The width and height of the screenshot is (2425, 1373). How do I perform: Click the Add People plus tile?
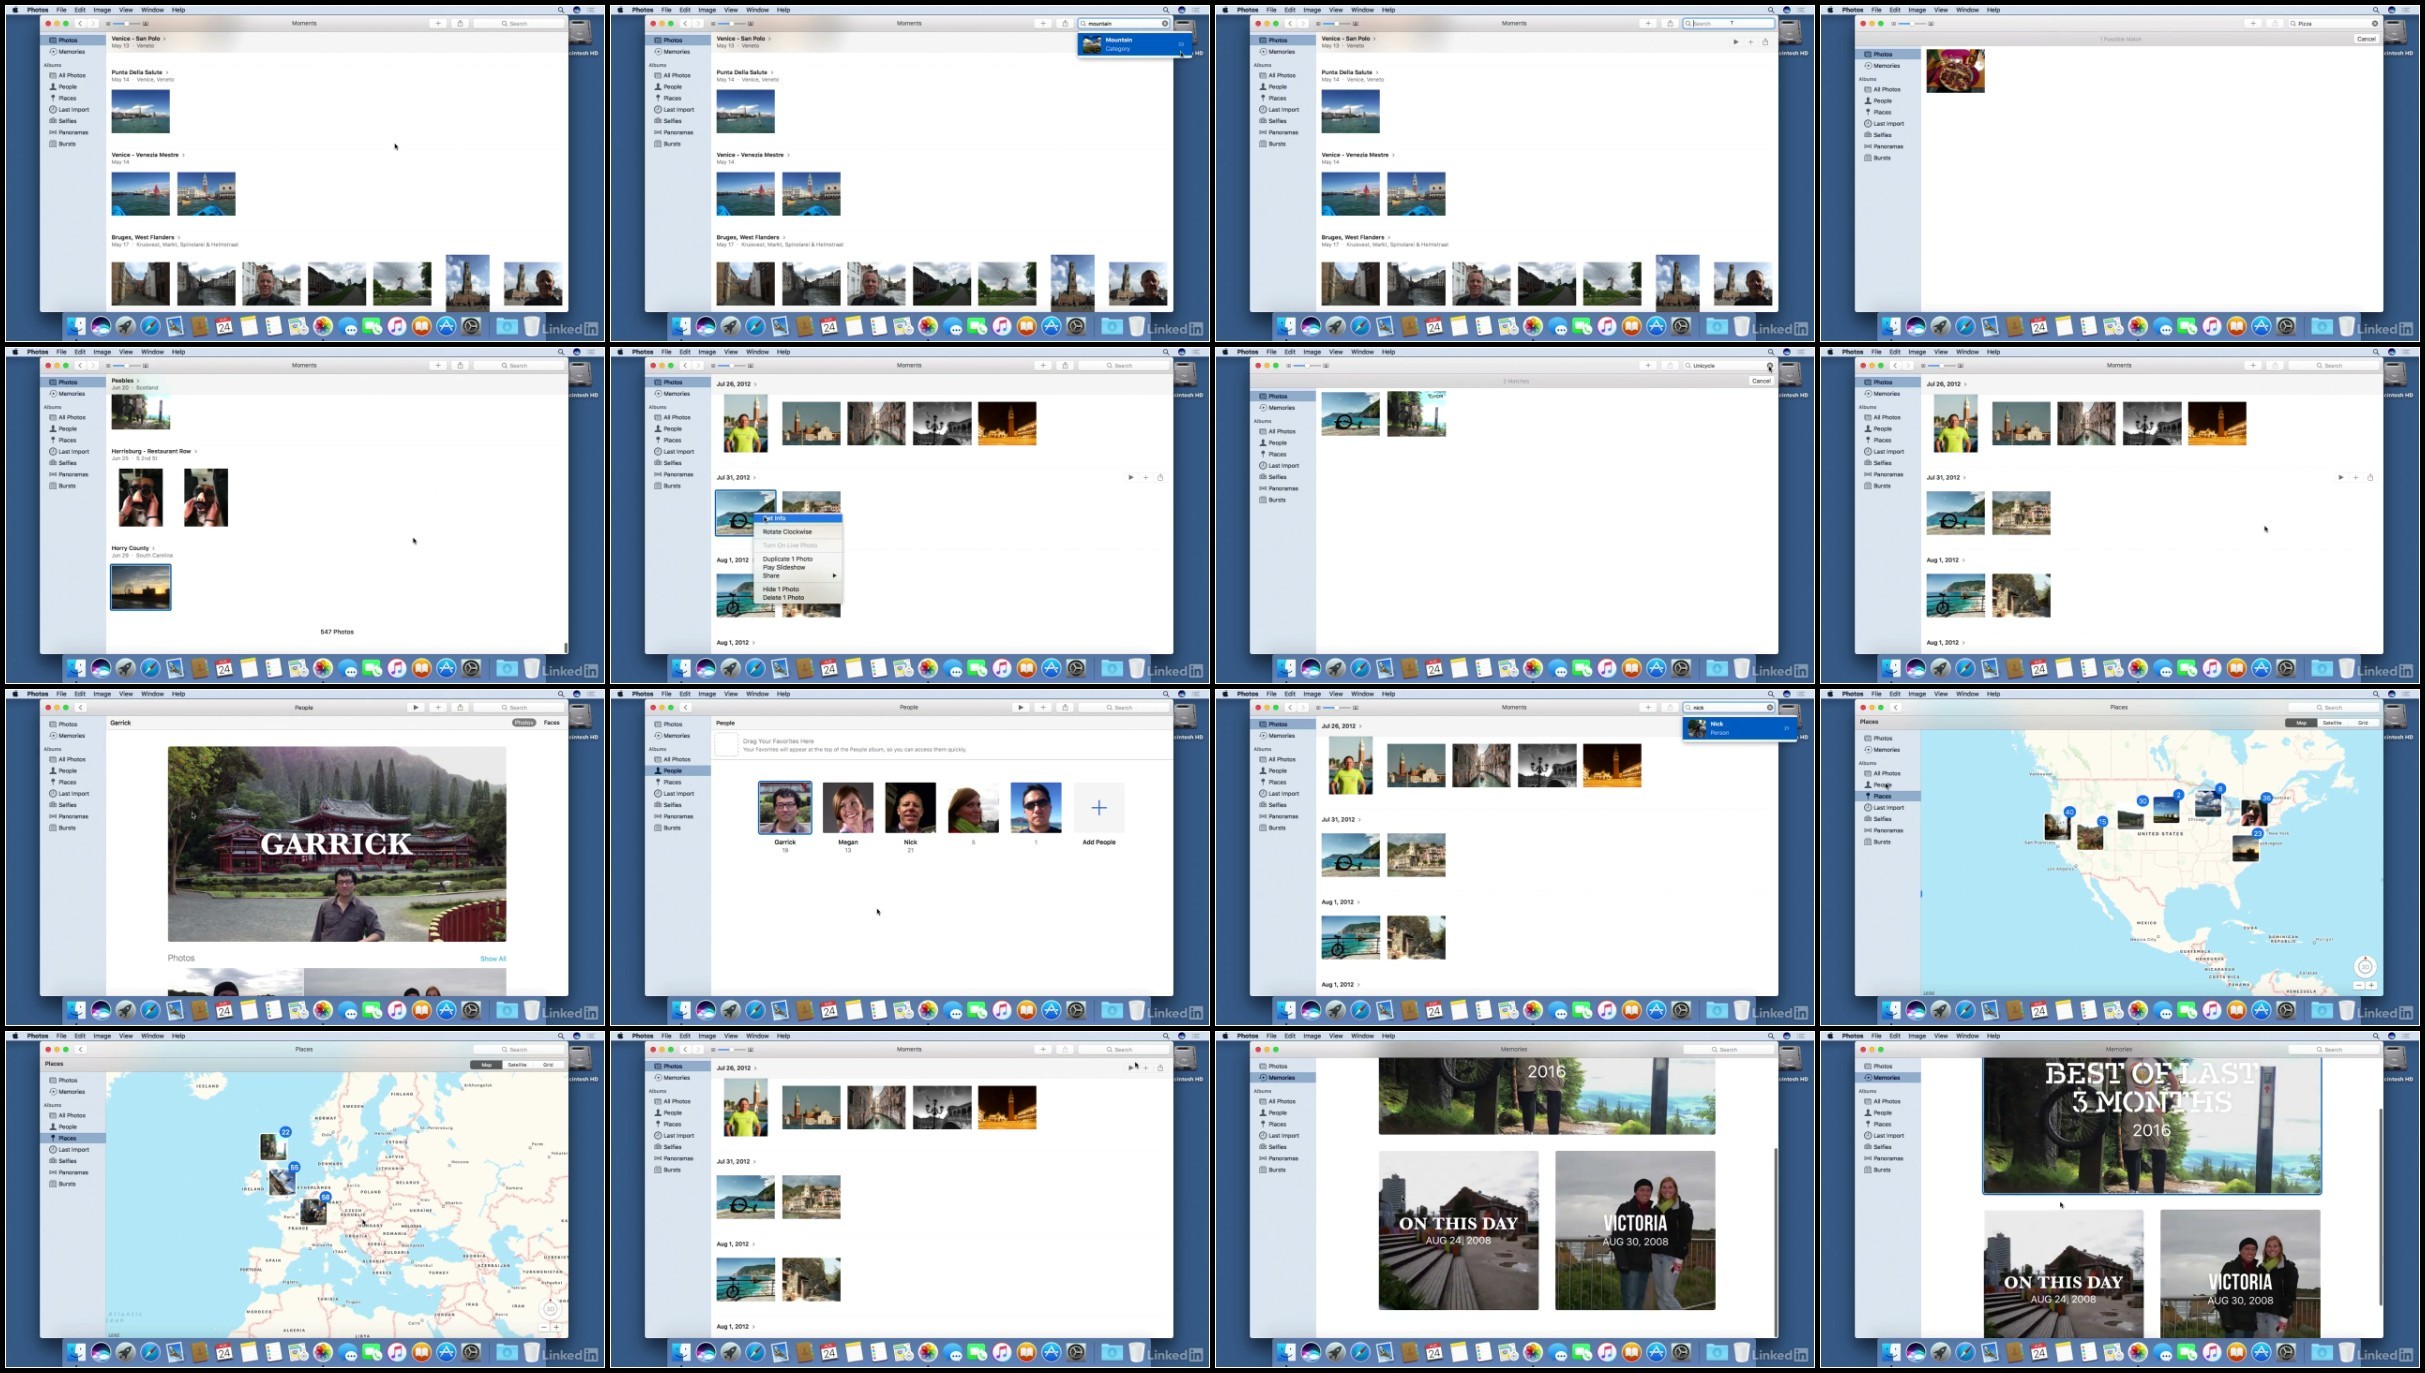pos(1098,808)
